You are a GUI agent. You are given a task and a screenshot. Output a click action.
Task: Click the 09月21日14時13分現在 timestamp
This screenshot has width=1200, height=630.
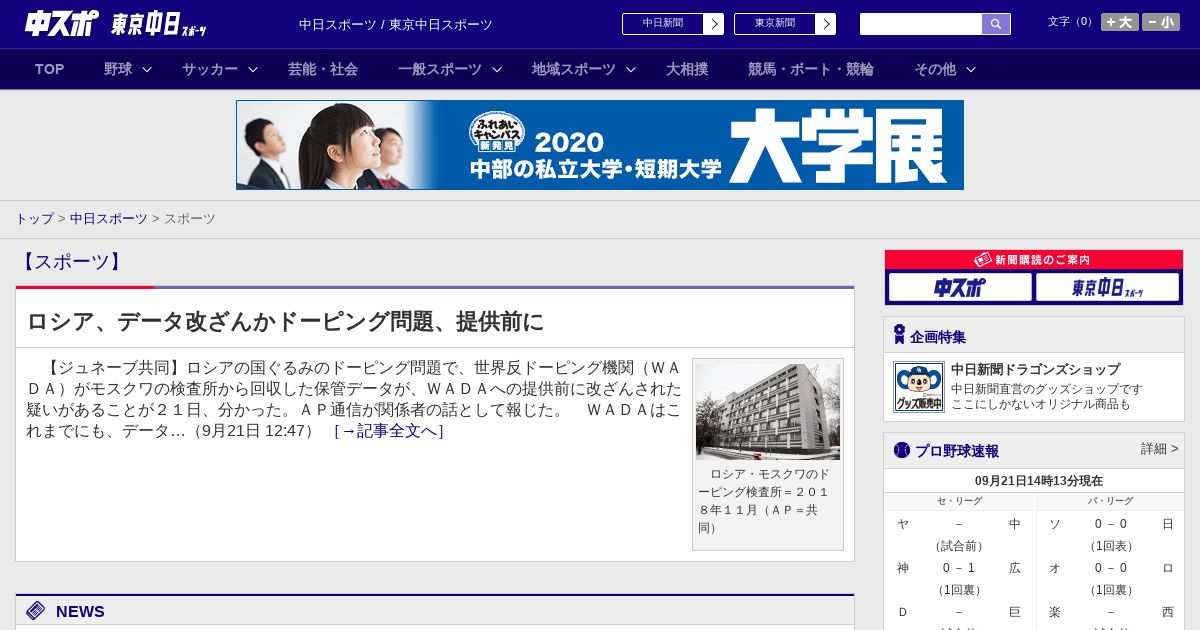1038,481
